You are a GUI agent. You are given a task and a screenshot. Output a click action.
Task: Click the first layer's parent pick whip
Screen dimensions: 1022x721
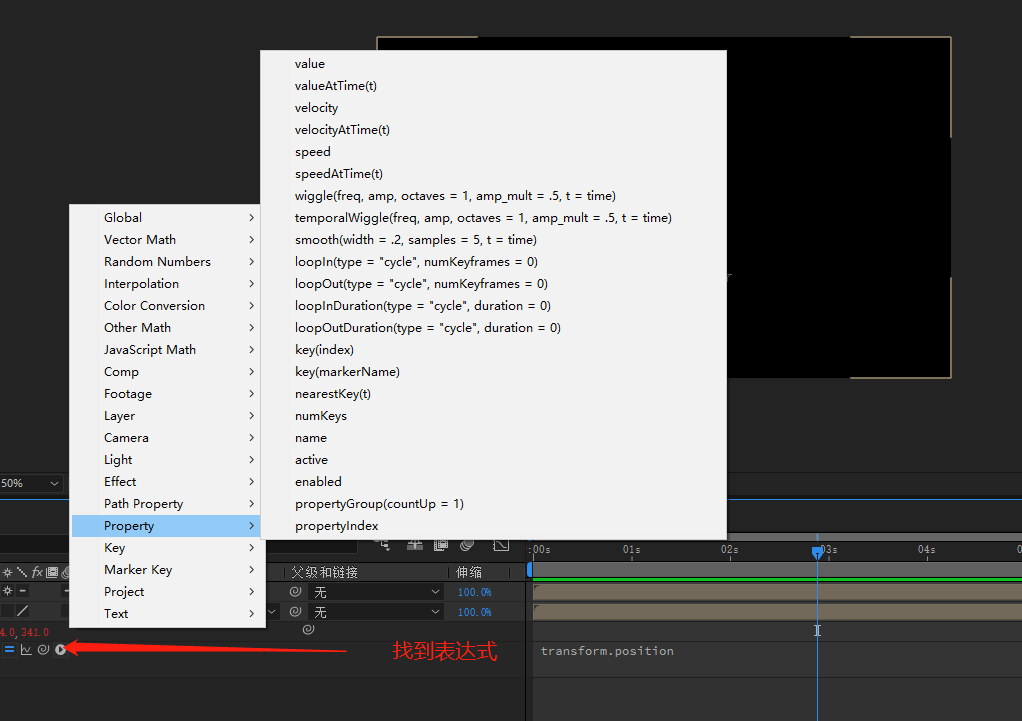click(x=295, y=591)
